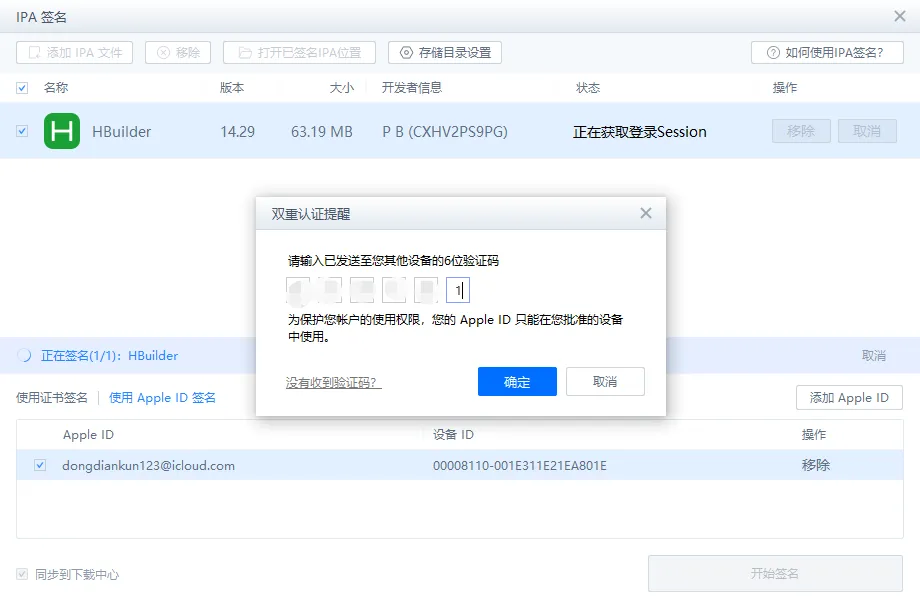Open 存储目录设置 settings

pyautogui.click(x=445, y=53)
